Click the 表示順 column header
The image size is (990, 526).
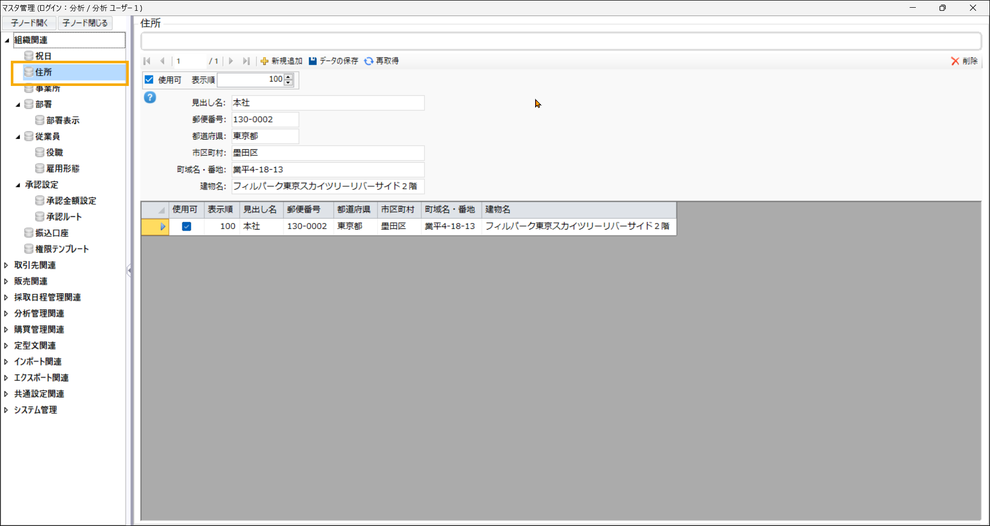point(222,210)
